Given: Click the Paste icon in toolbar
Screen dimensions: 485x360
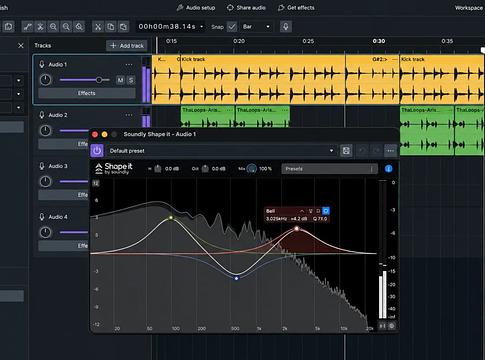Looking at the screenshot, I should coord(123,27).
